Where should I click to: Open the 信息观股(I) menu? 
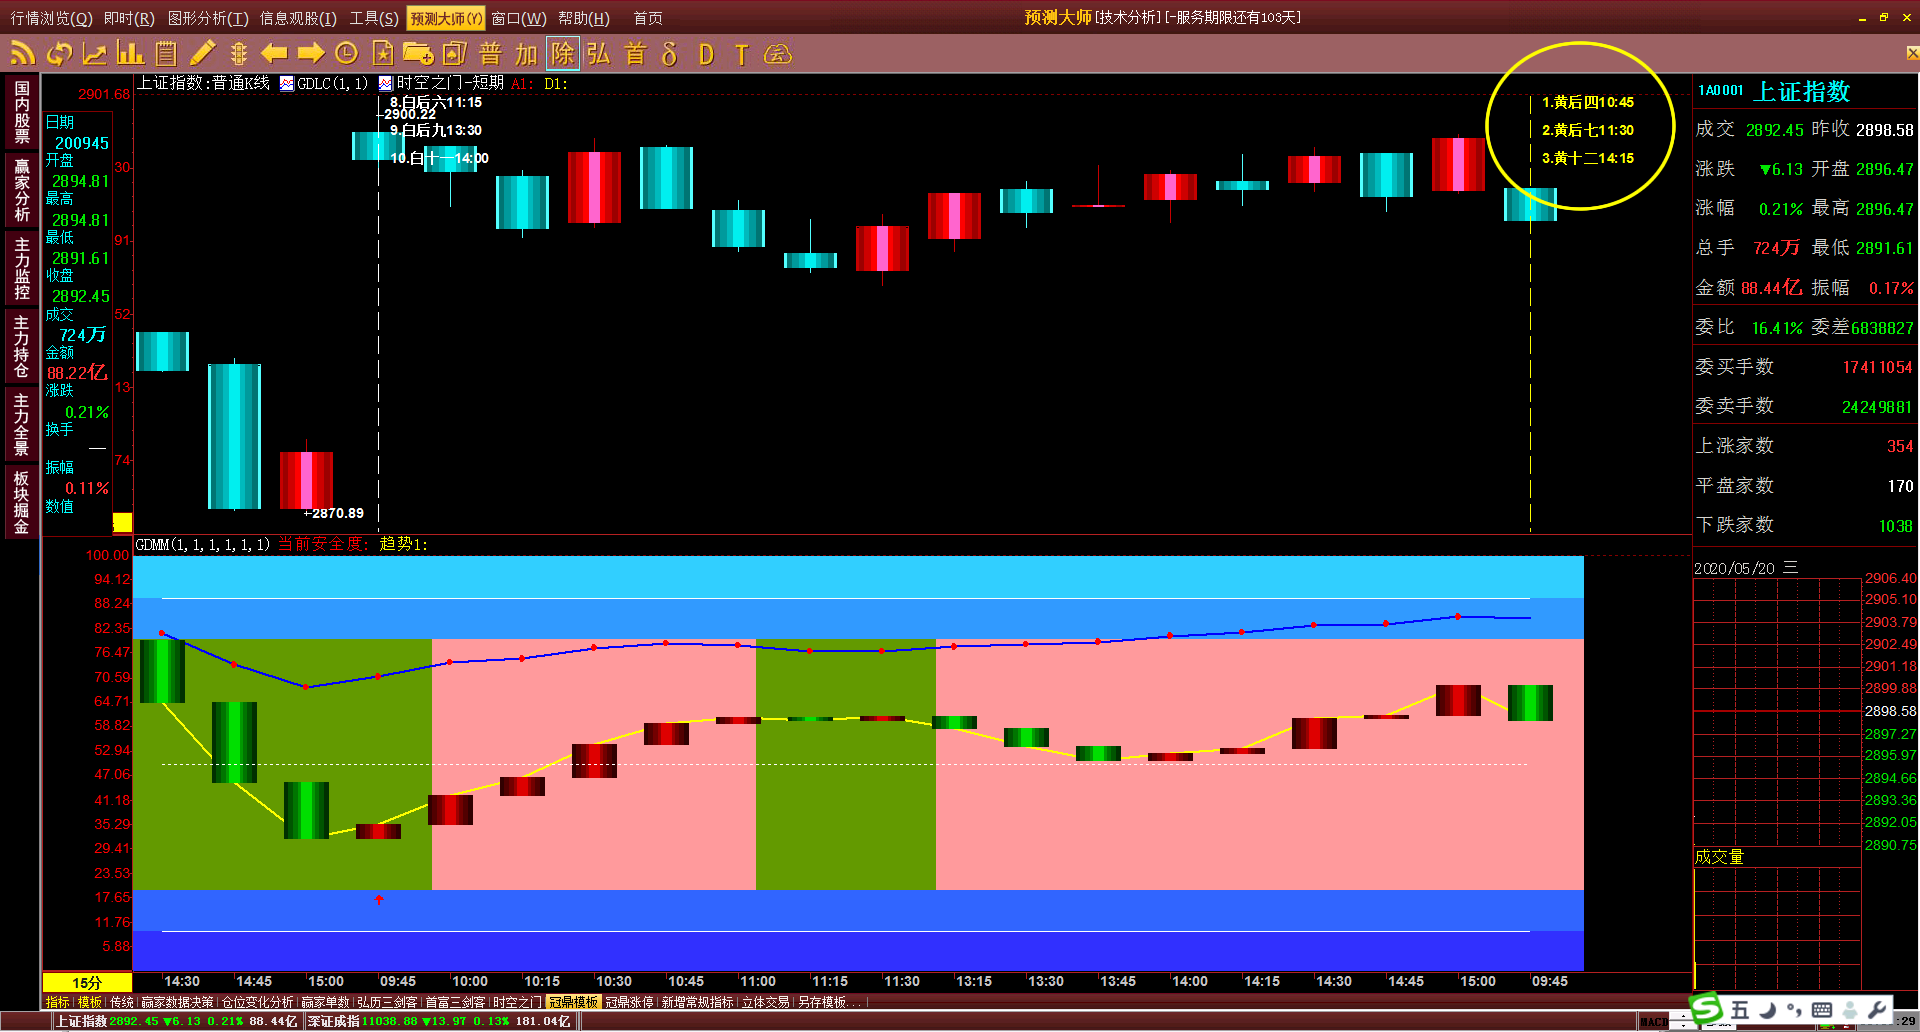(x=298, y=18)
